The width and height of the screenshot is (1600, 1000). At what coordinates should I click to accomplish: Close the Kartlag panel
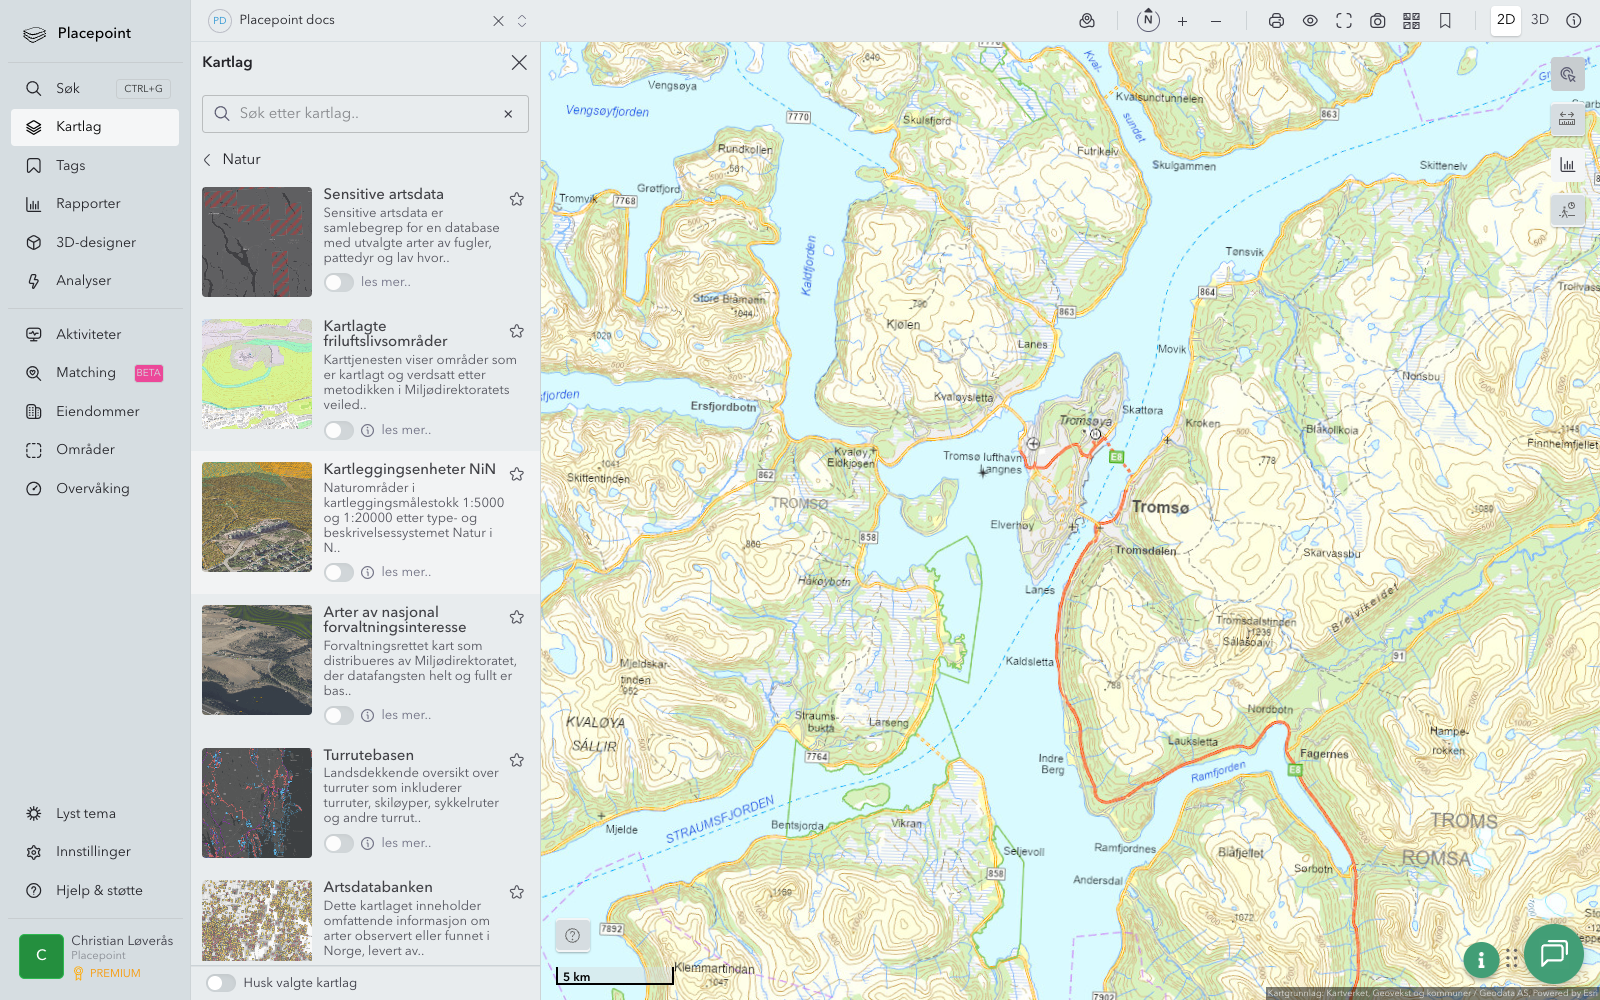[519, 62]
